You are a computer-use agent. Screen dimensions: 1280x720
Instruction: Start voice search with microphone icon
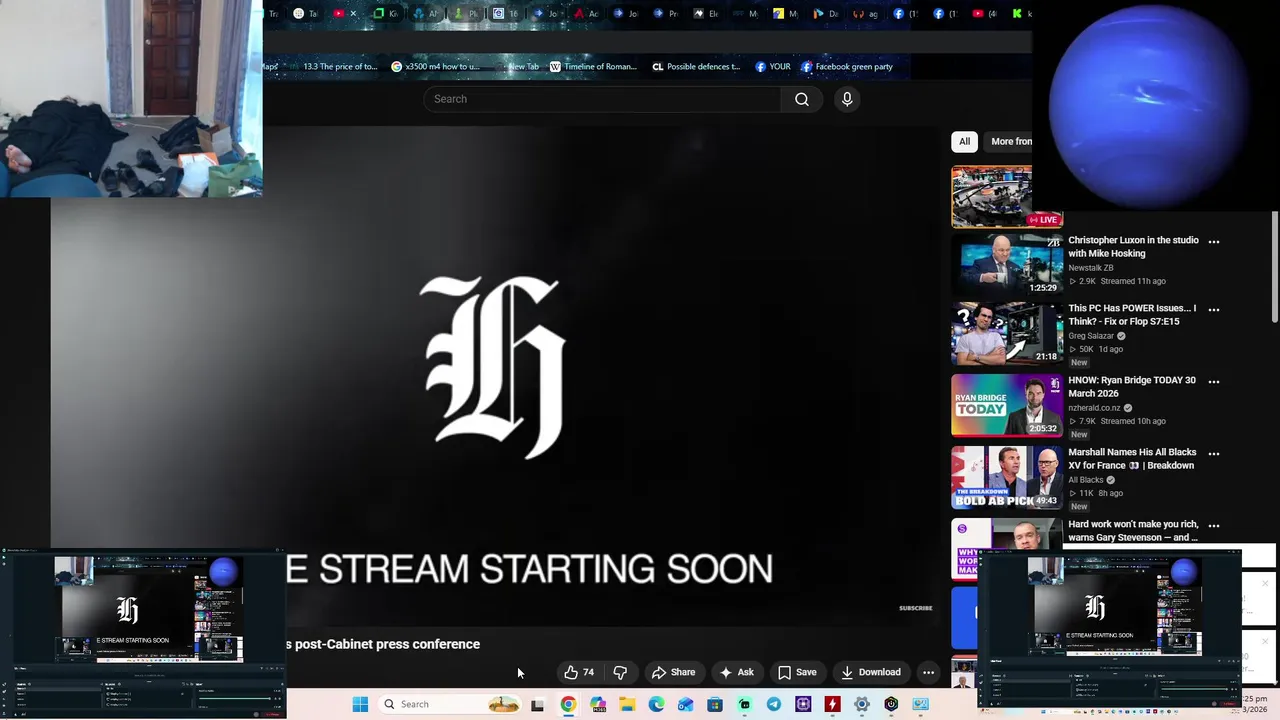coord(847,99)
